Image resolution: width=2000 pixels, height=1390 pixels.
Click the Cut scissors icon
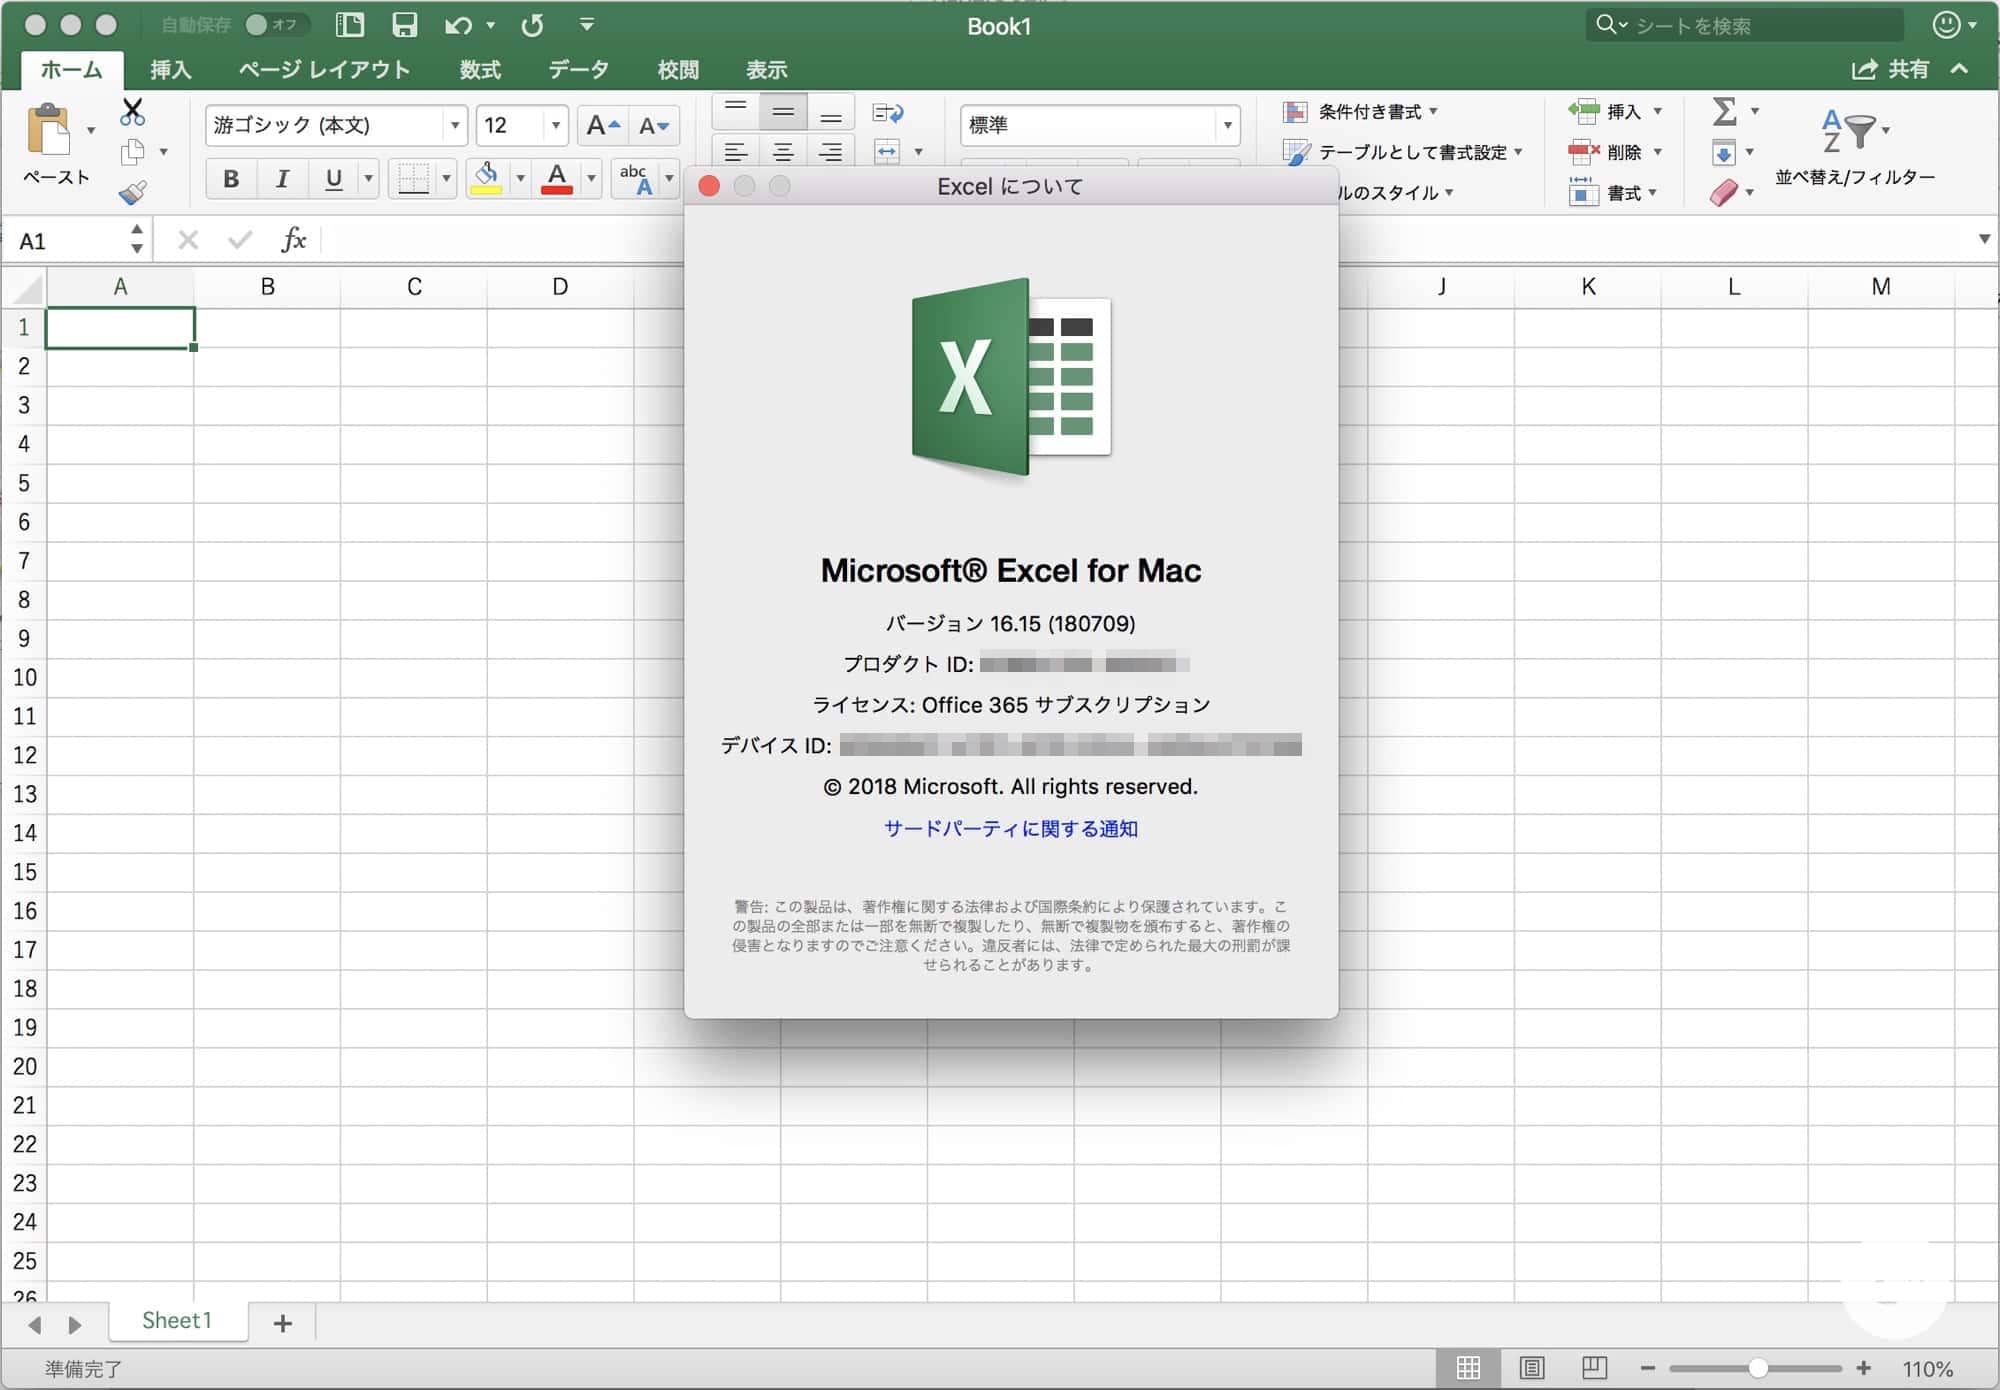coord(132,111)
